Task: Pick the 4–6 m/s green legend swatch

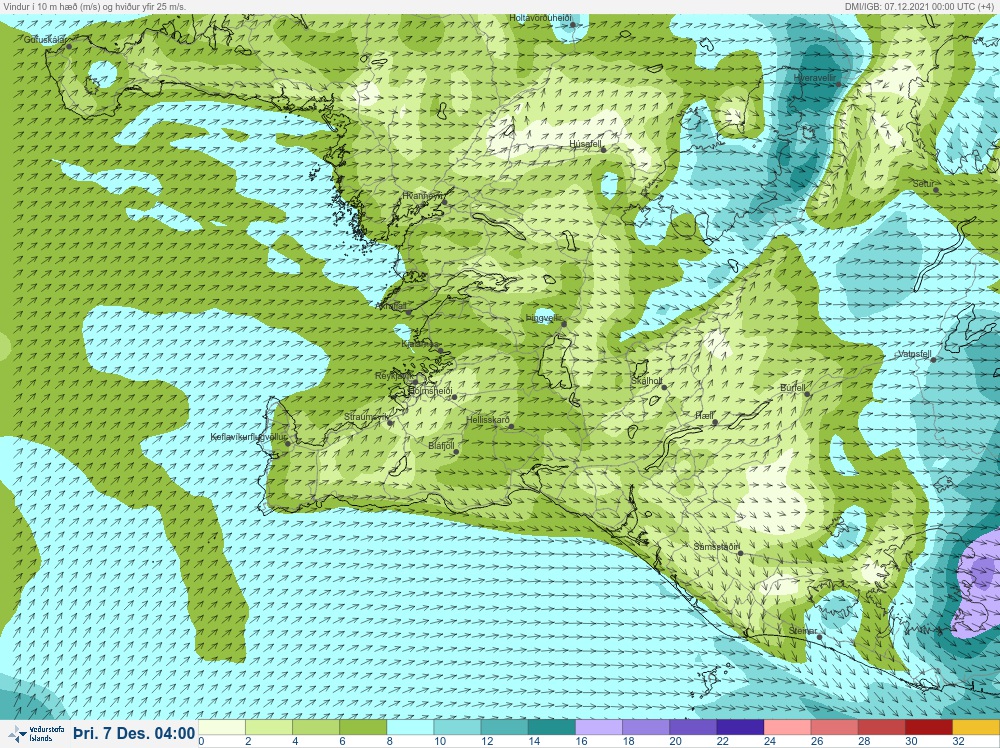Action: pyautogui.click(x=316, y=728)
